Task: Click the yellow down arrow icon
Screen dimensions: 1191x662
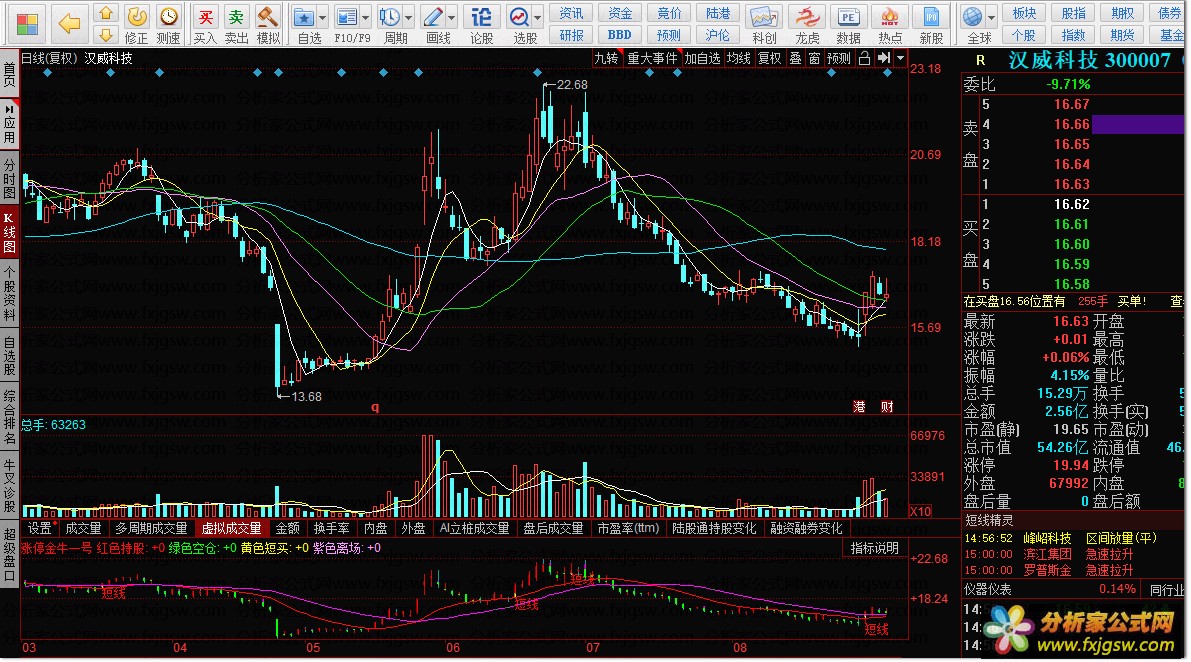Action: 106,34
